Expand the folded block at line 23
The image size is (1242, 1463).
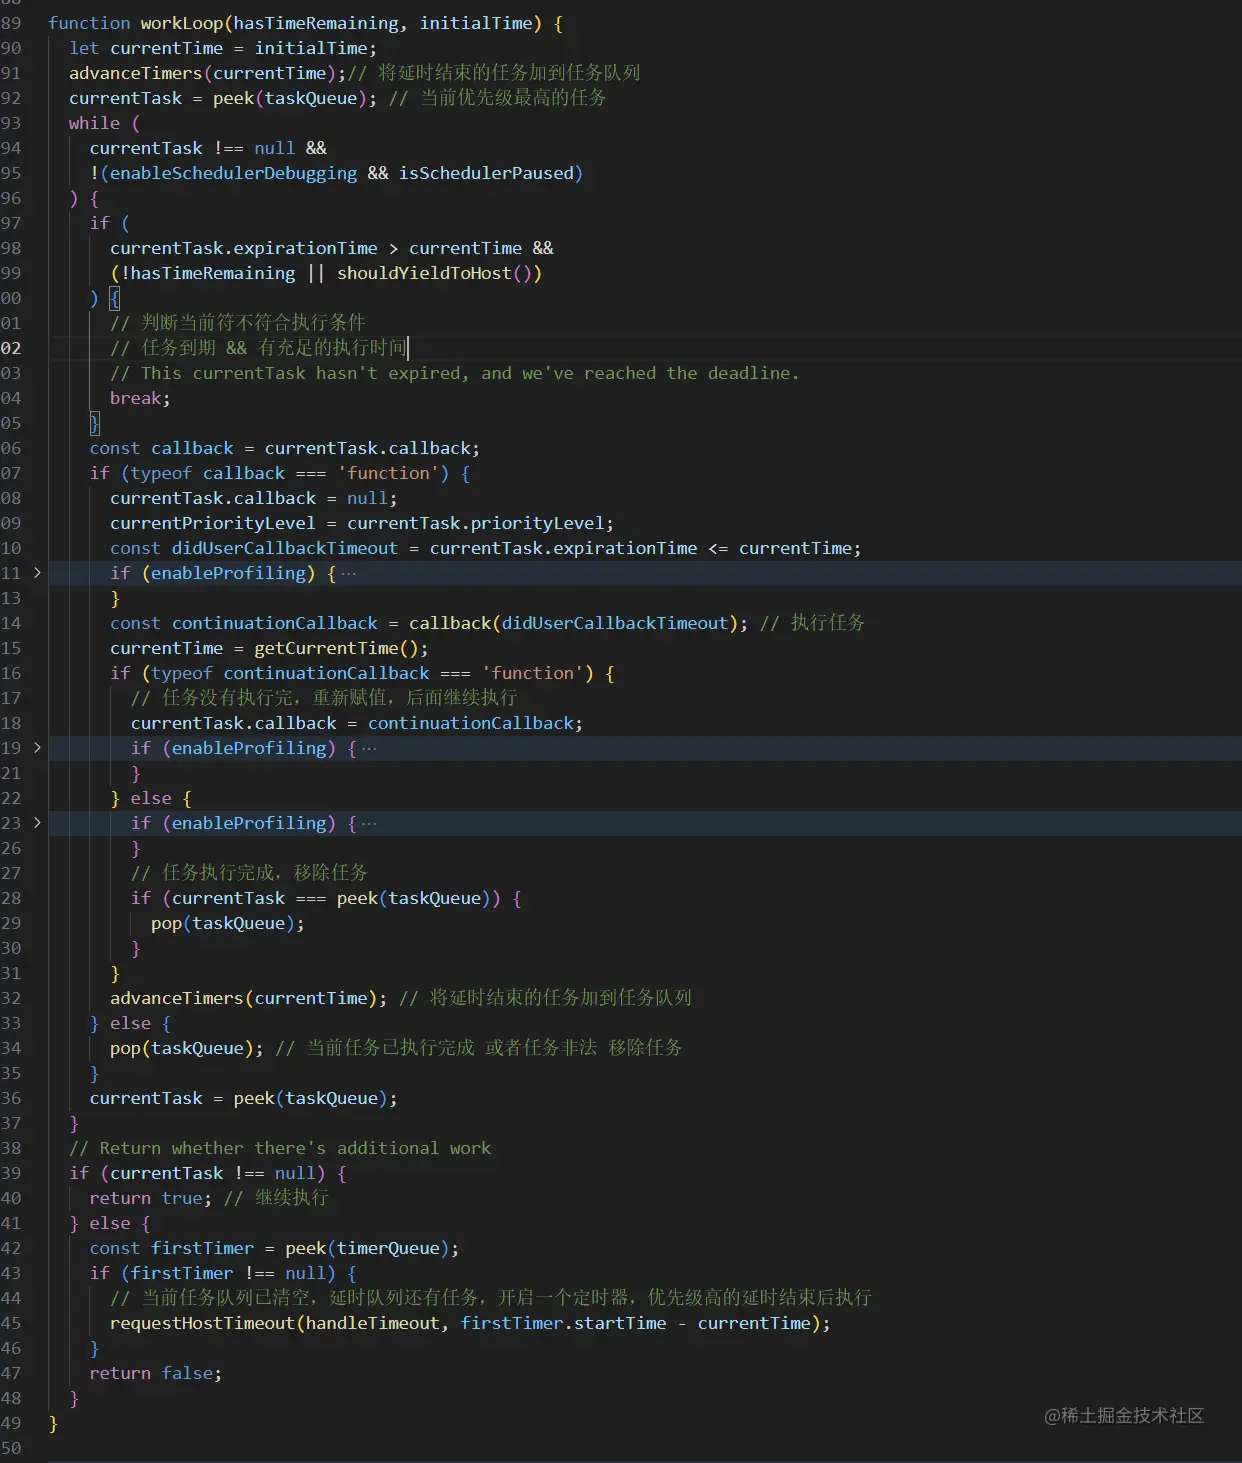tap(37, 823)
